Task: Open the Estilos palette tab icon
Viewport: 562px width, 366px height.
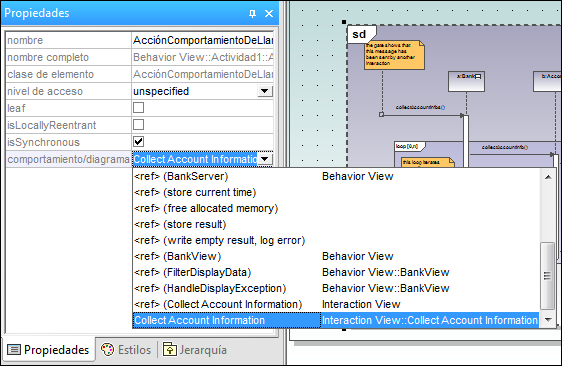Action: pos(107,350)
